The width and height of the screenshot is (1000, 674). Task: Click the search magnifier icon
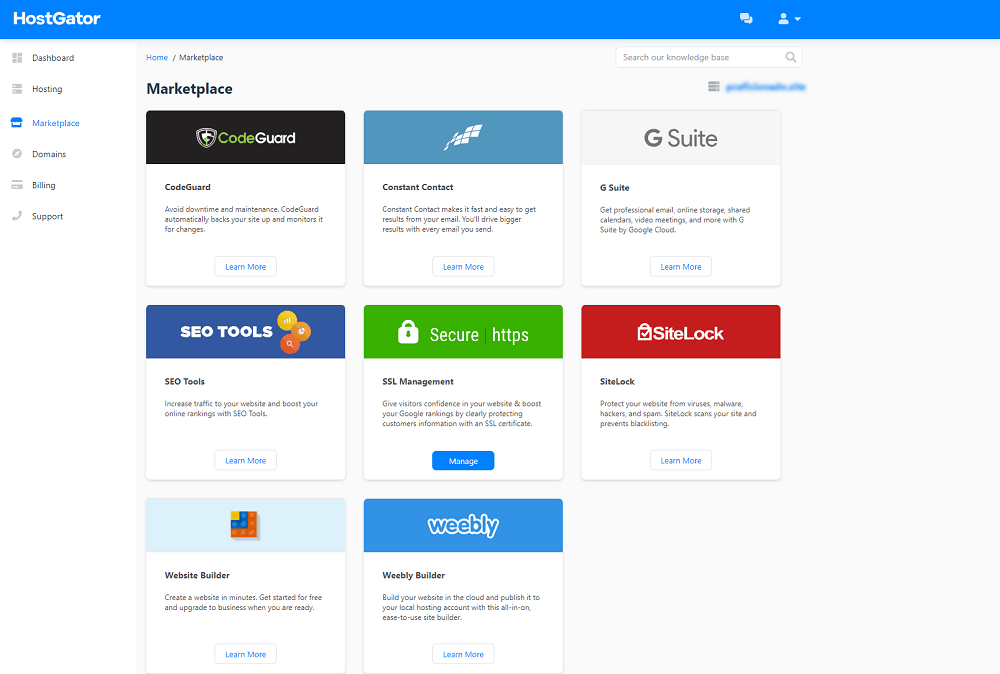[x=791, y=57]
